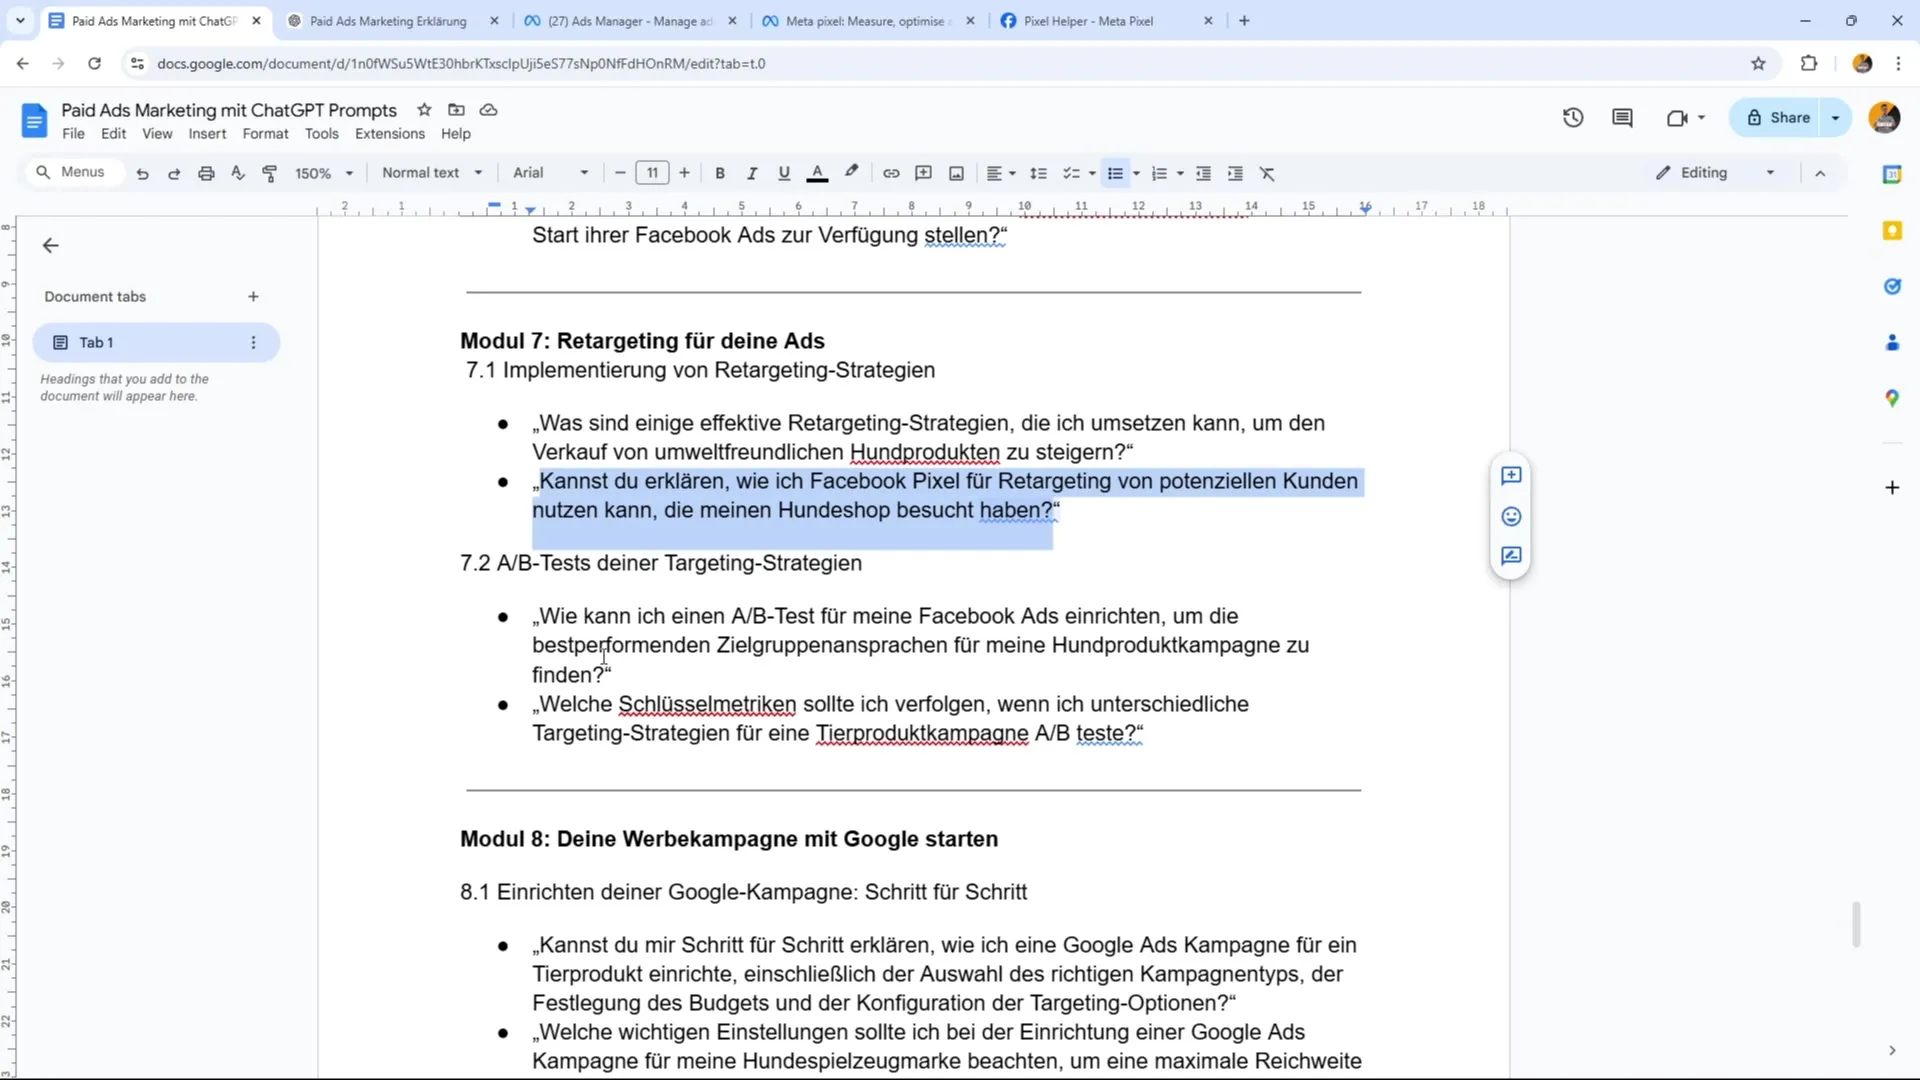The image size is (1920, 1080).
Task: Print the document via printer icon
Action: point(206,173)
